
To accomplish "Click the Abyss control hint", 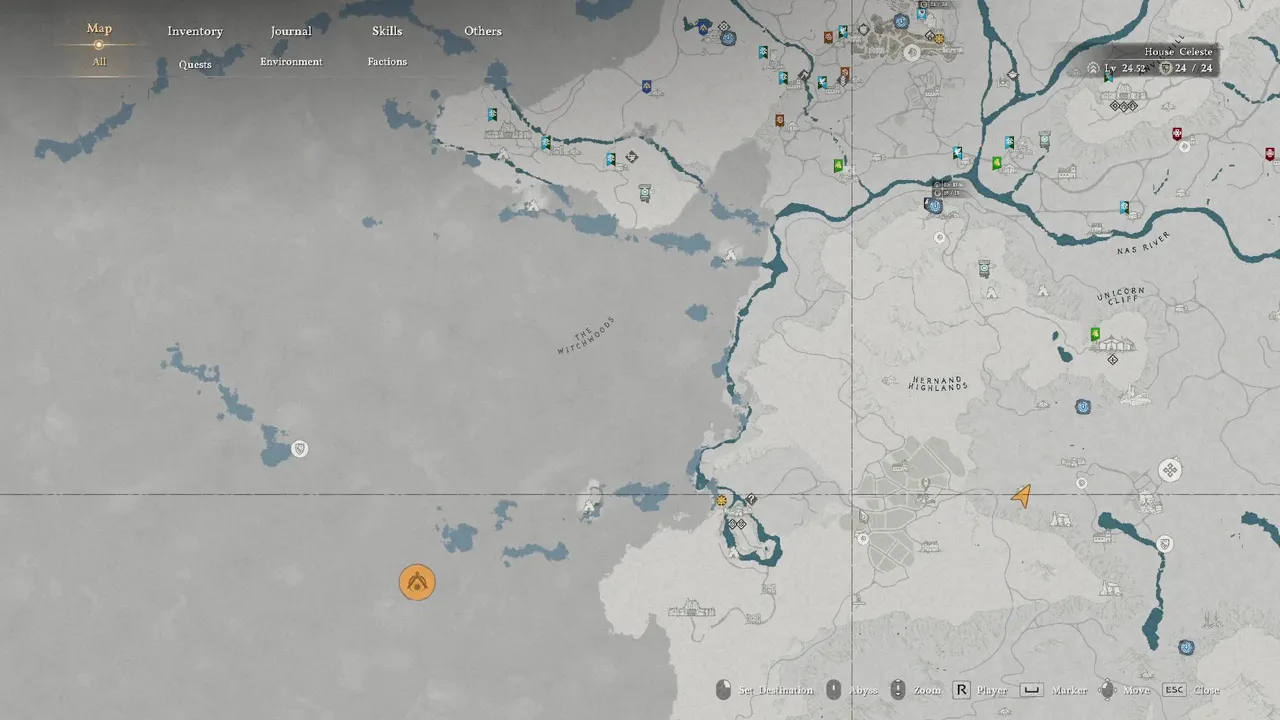I will [863, 690].
